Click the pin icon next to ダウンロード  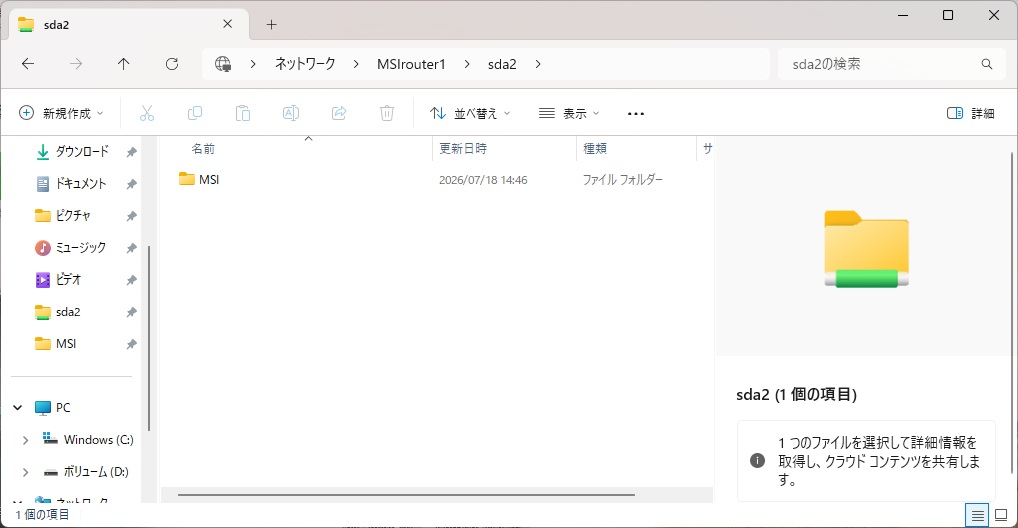tap(131, 152)
